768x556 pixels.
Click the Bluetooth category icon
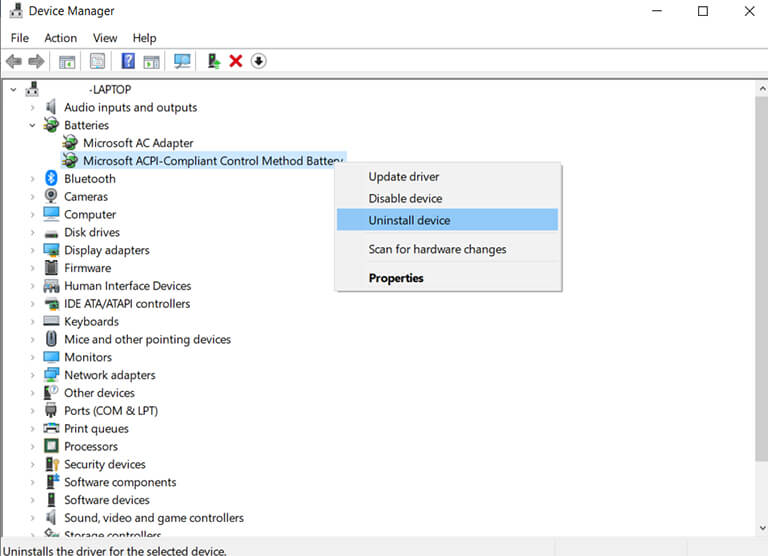coord(51,178)
